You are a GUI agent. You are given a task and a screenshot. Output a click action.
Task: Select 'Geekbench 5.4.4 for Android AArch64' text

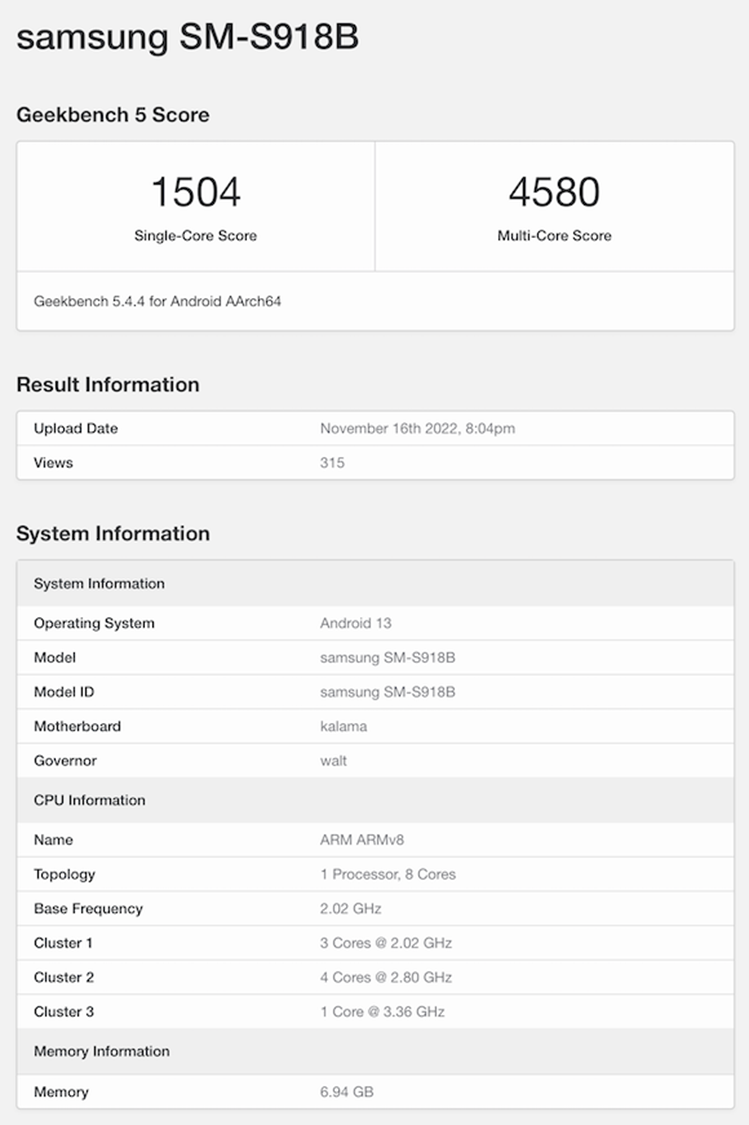point(157,301)
